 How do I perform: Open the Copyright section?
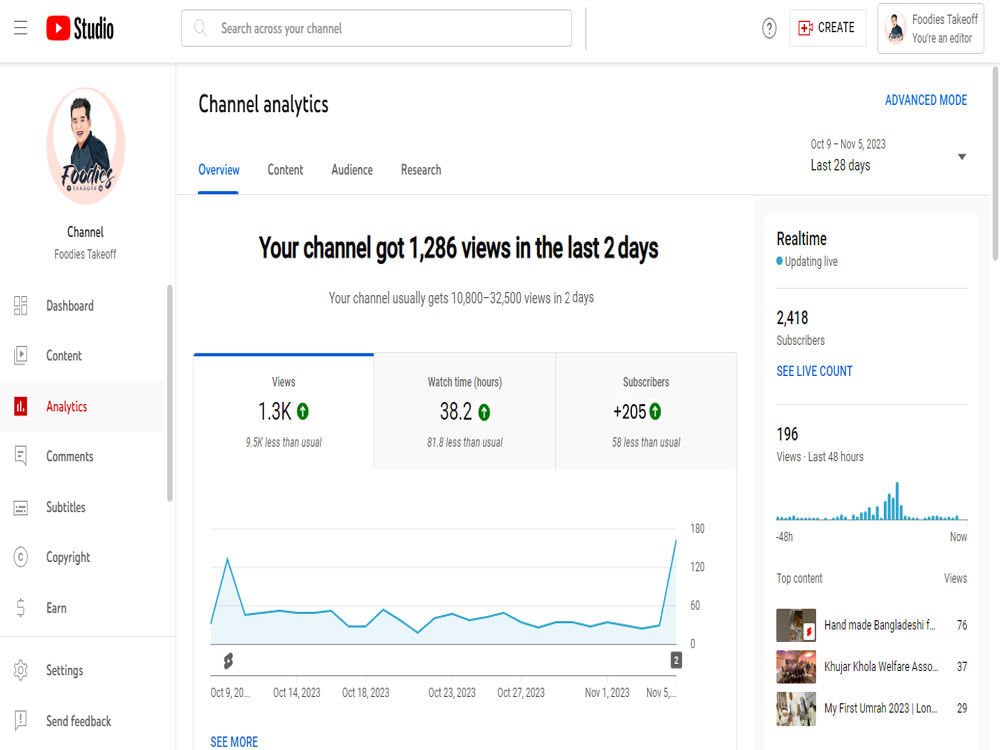click(x=66, y=557)
